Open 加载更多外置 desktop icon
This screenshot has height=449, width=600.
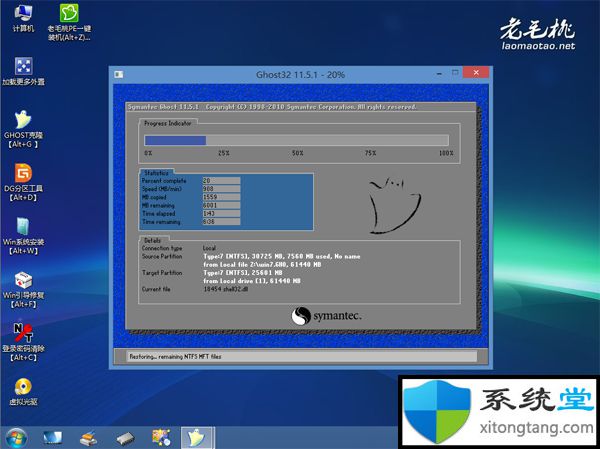click(x=23, y=71)
